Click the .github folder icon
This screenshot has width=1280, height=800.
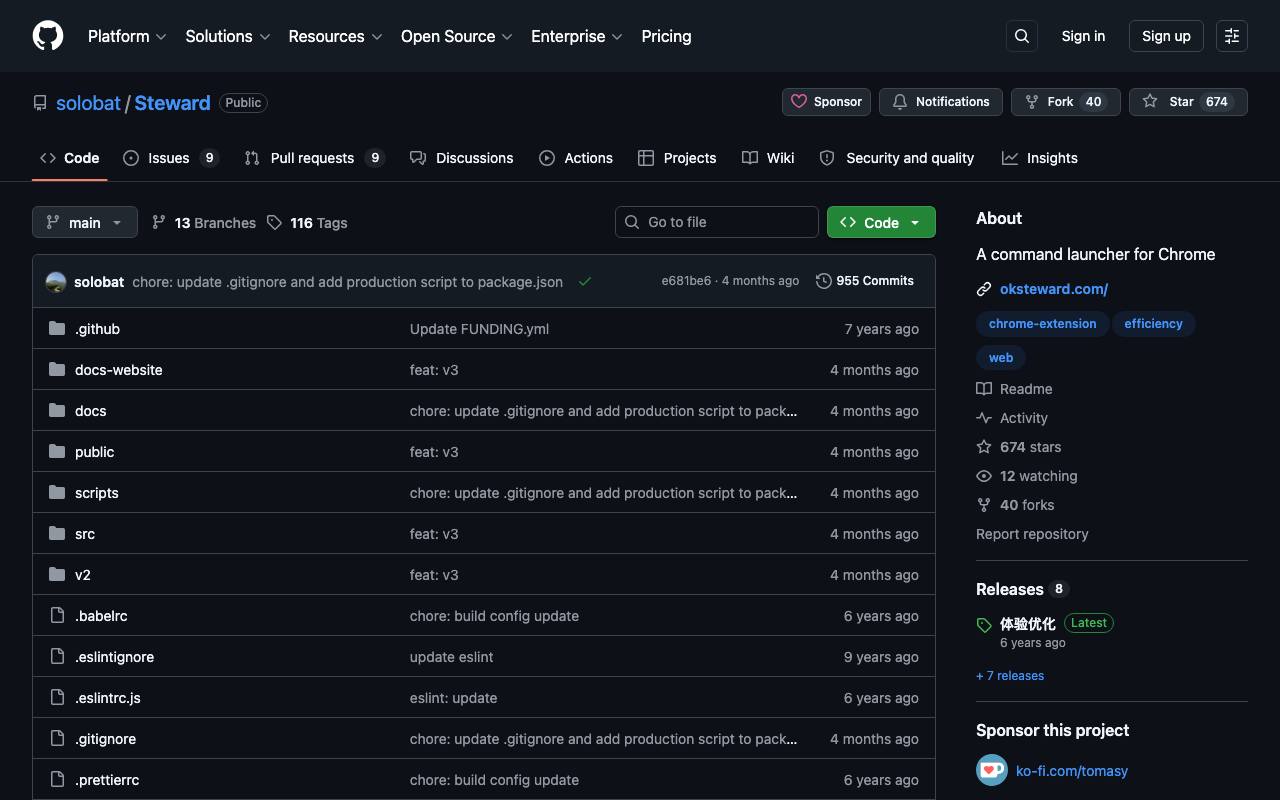[57, 329]
